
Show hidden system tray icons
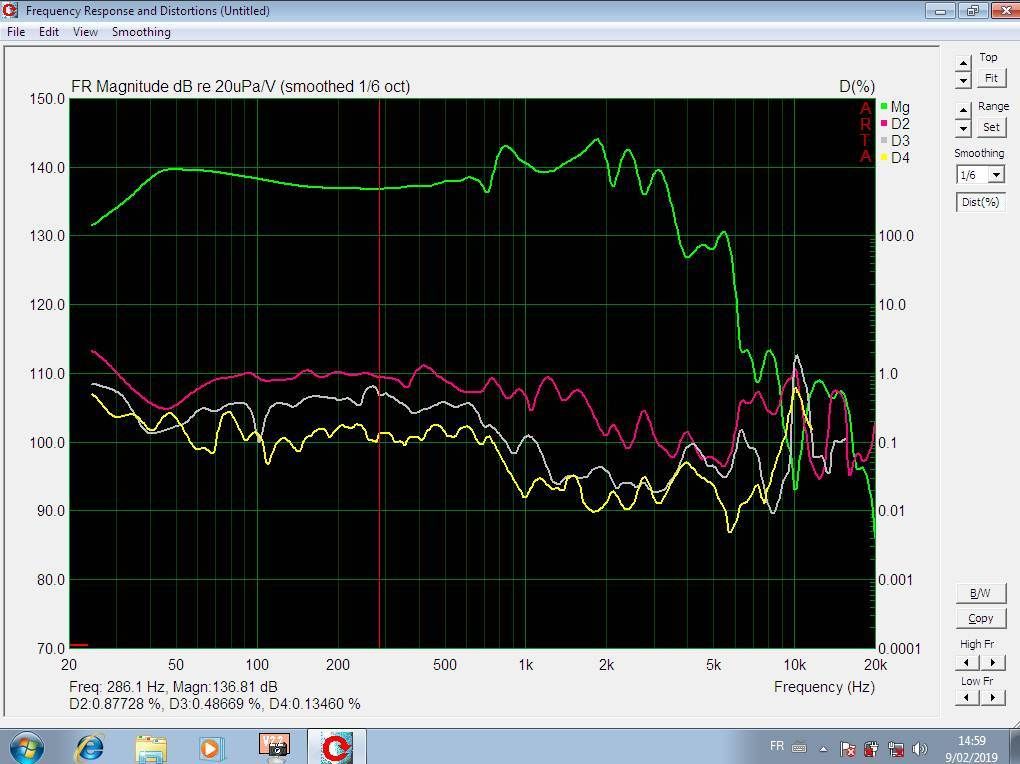point(824,748)
